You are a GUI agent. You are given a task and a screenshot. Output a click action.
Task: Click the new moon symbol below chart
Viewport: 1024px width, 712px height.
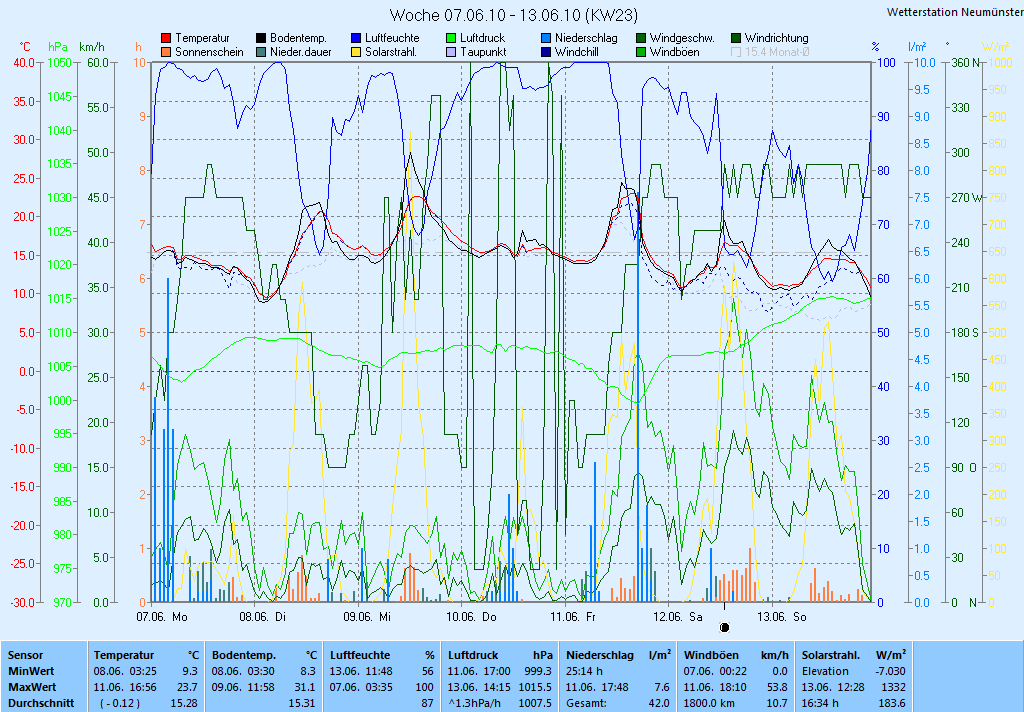(725, 627)
